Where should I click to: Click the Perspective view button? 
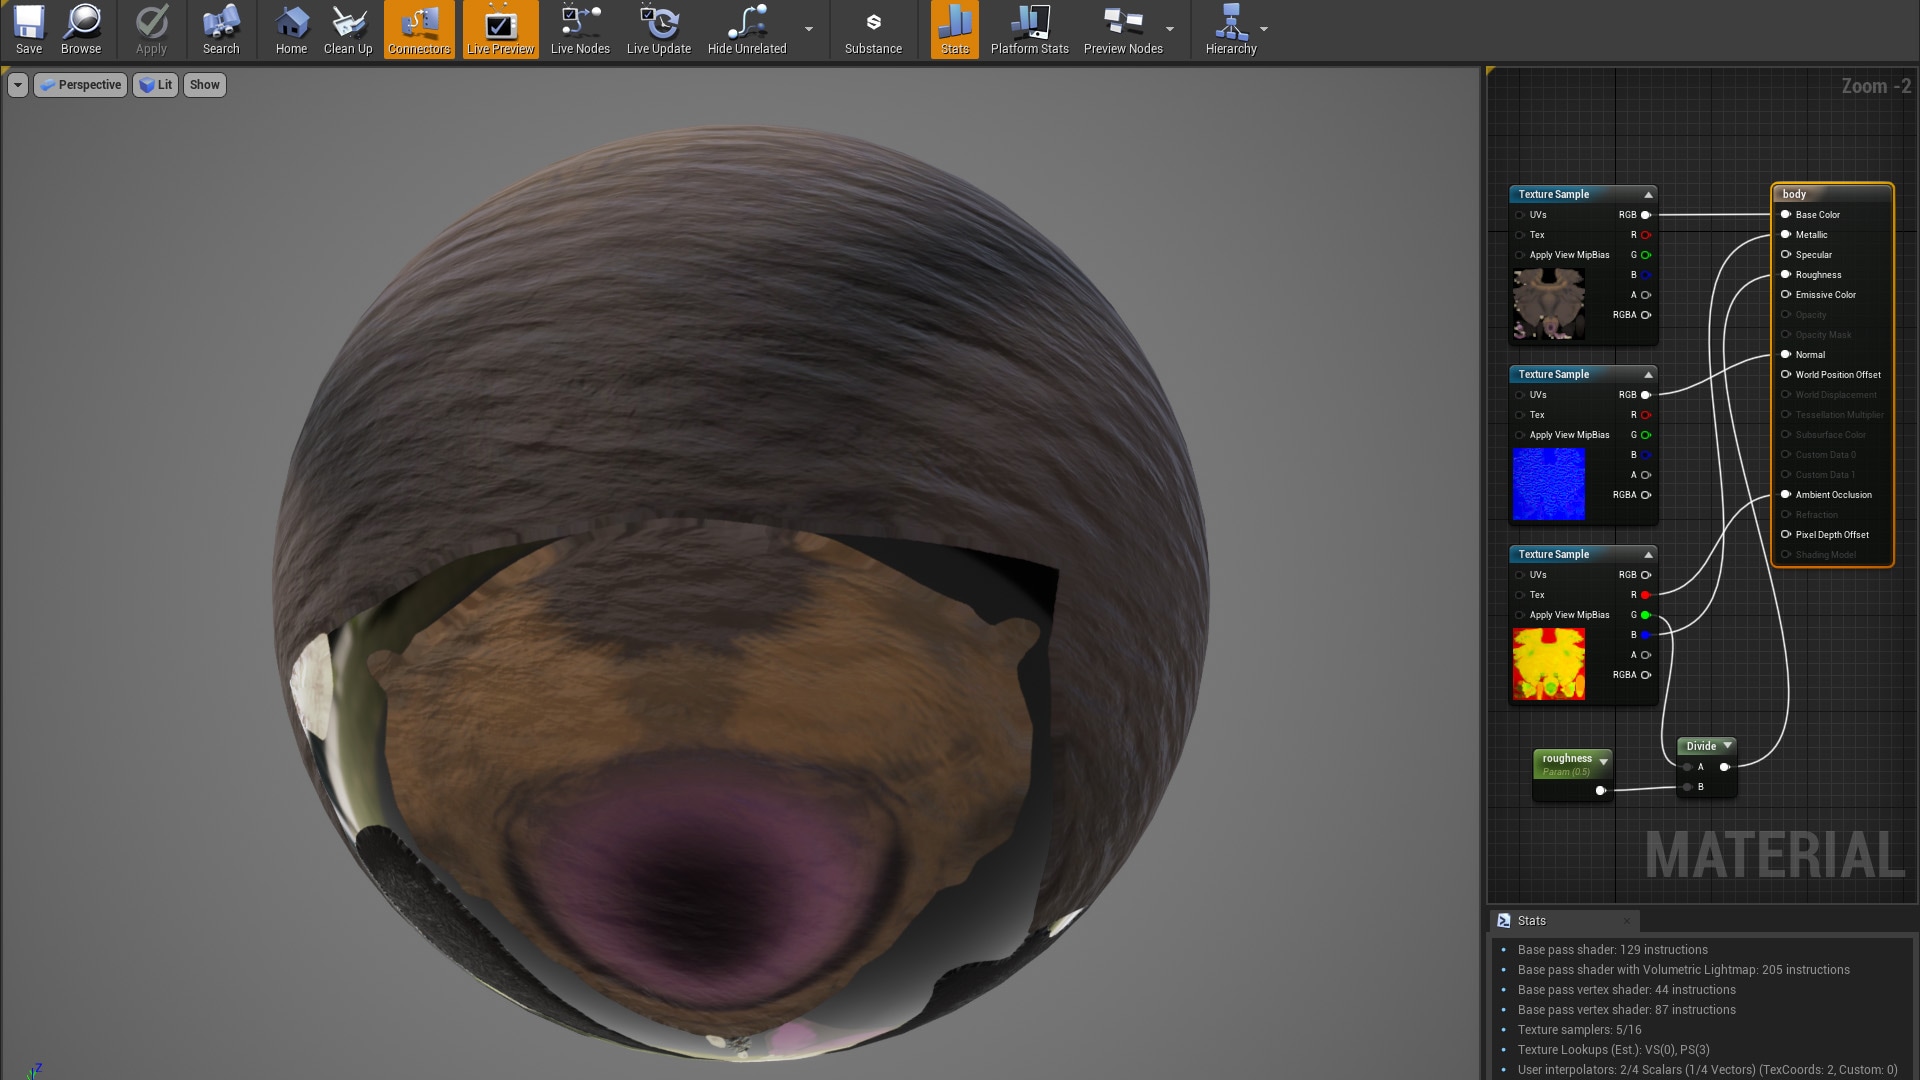[81, 85]
